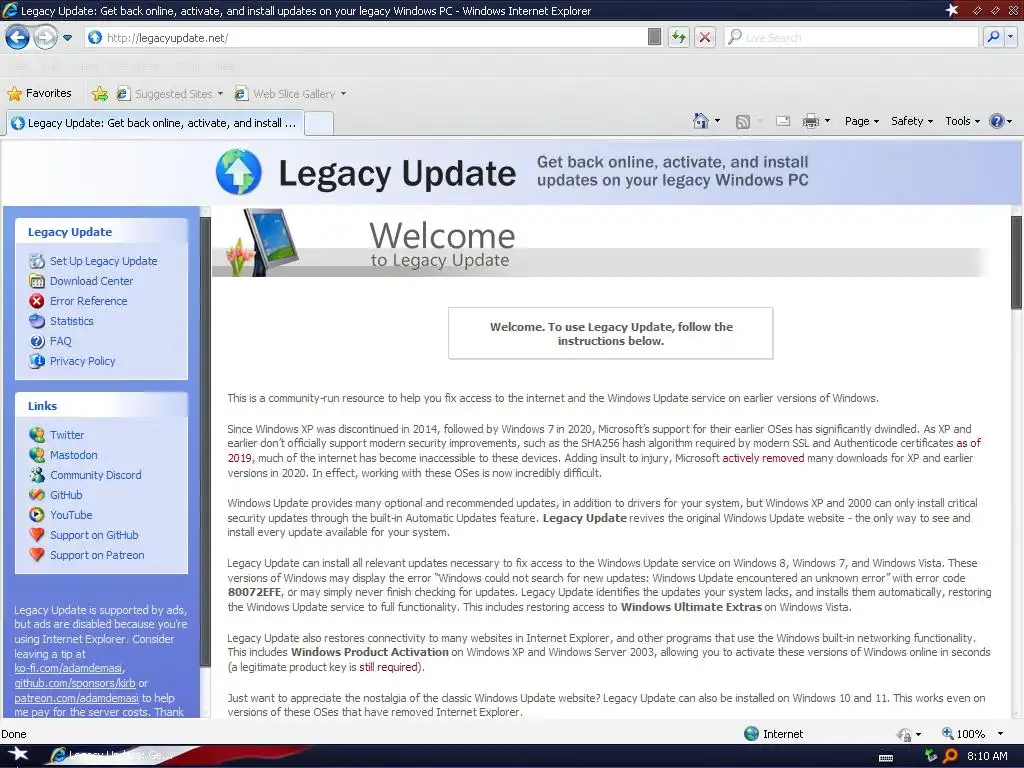The height and width of the screenshot is (768, 1024).
Task: Click the Legacy Update globe logo
Action: pos(239,172)
